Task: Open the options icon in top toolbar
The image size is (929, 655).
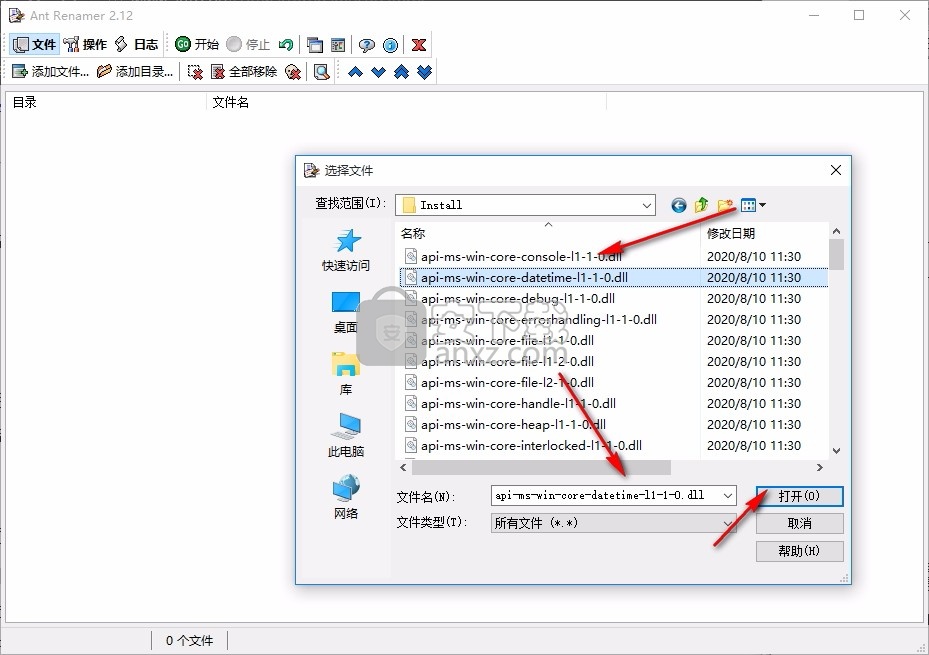Action: (x=338, y=44)
